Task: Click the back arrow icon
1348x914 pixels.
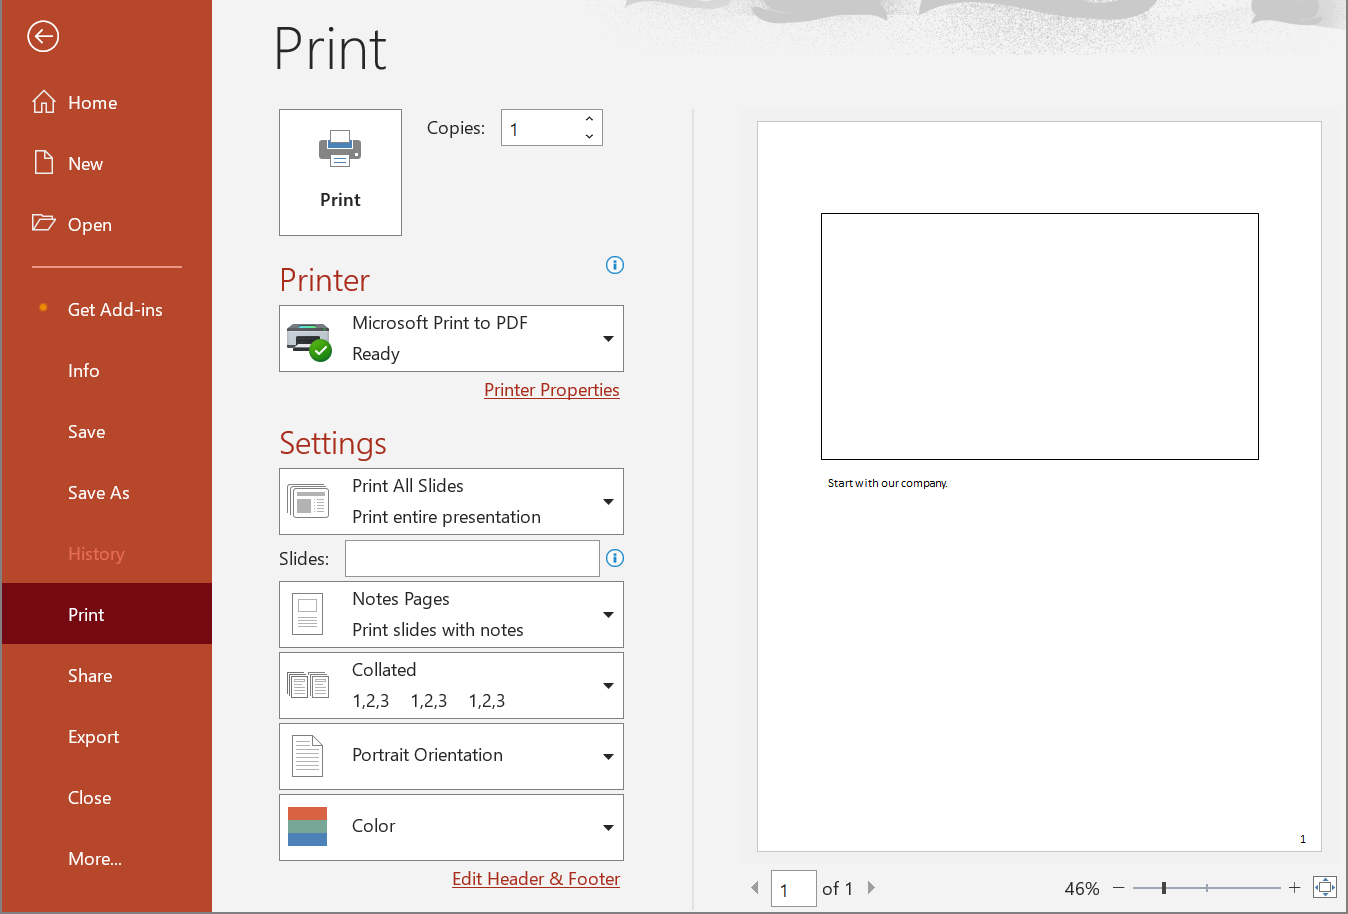Action: coord(43,37)
